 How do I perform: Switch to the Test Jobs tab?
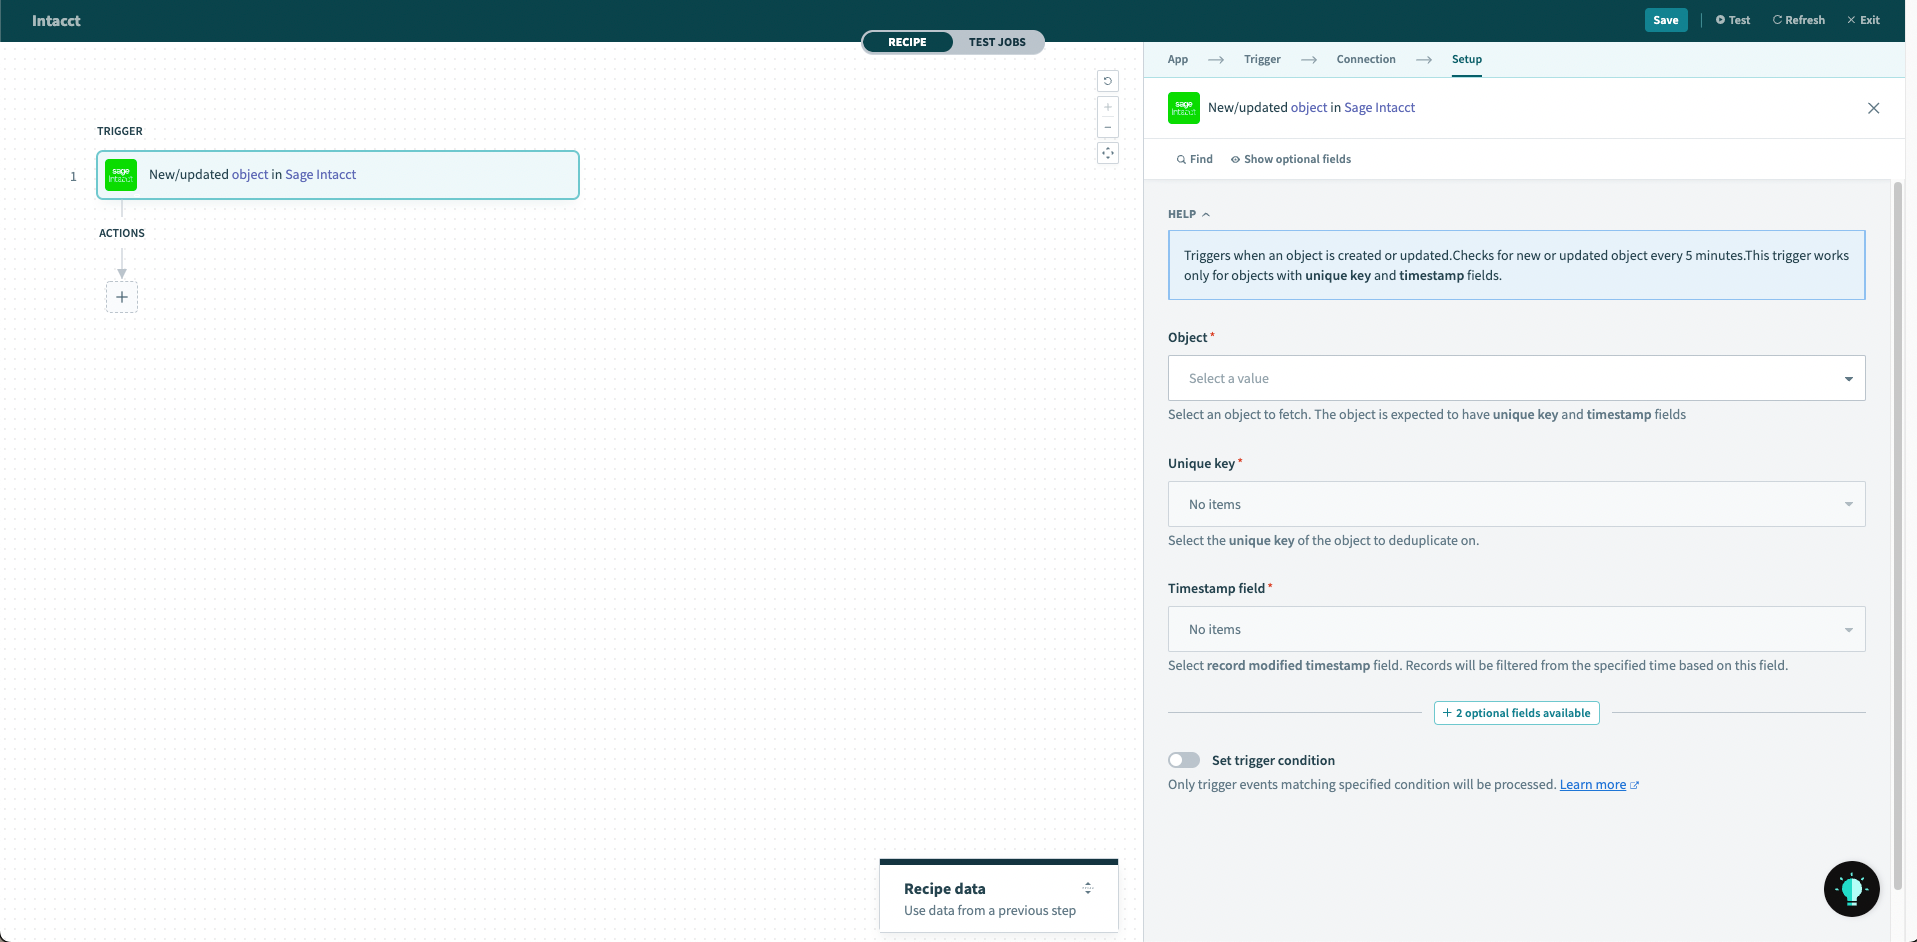pos(996,42)
